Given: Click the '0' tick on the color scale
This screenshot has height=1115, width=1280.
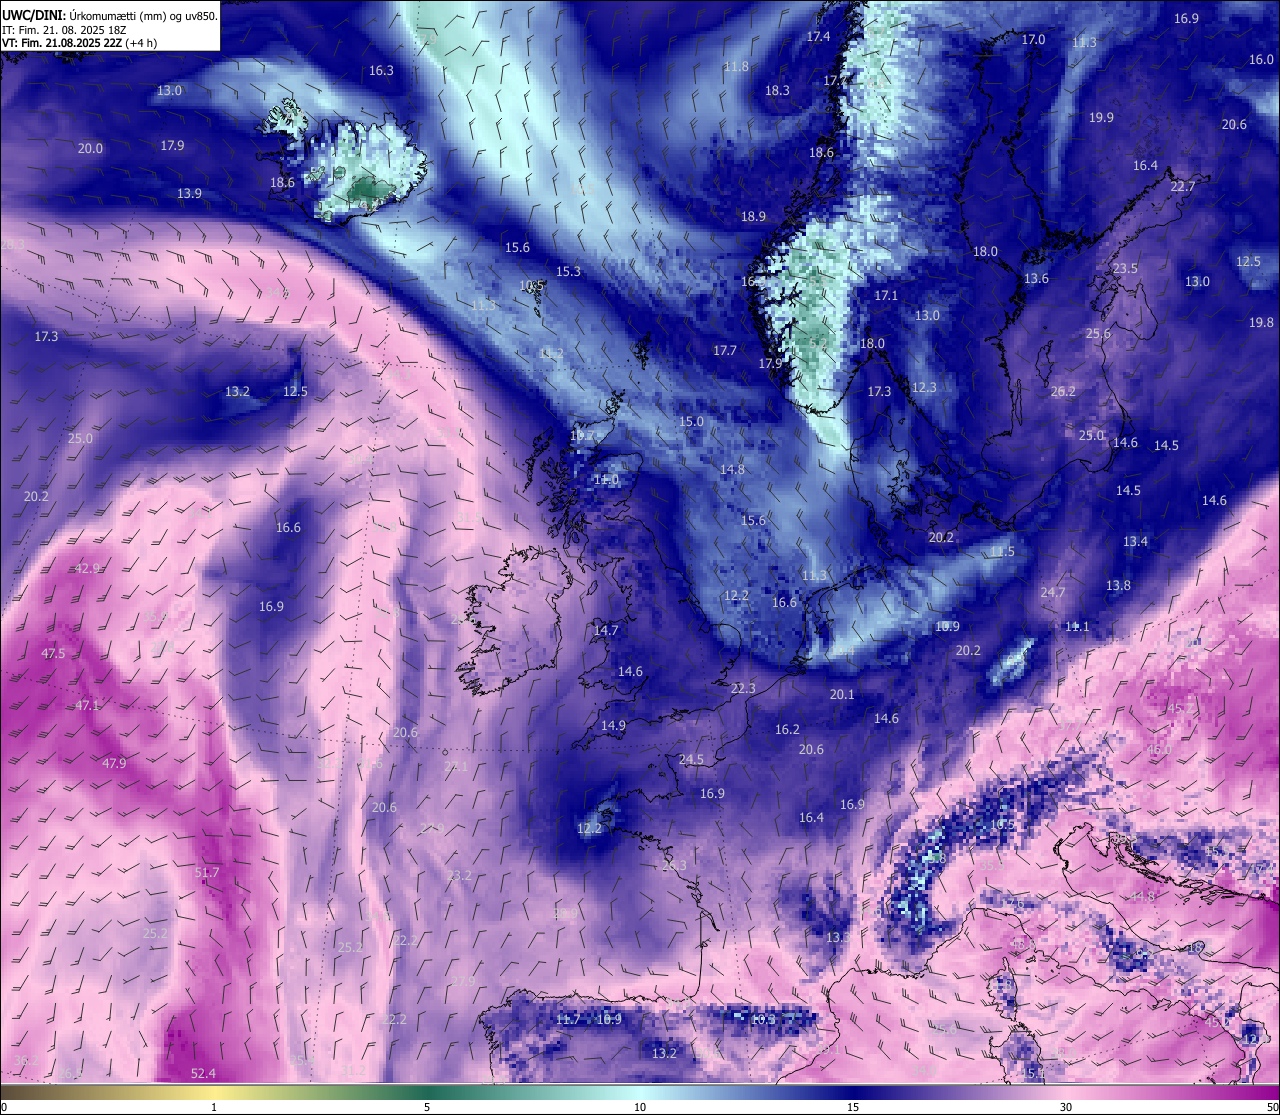Looking at the screenshot, I should pos(3,1107).
